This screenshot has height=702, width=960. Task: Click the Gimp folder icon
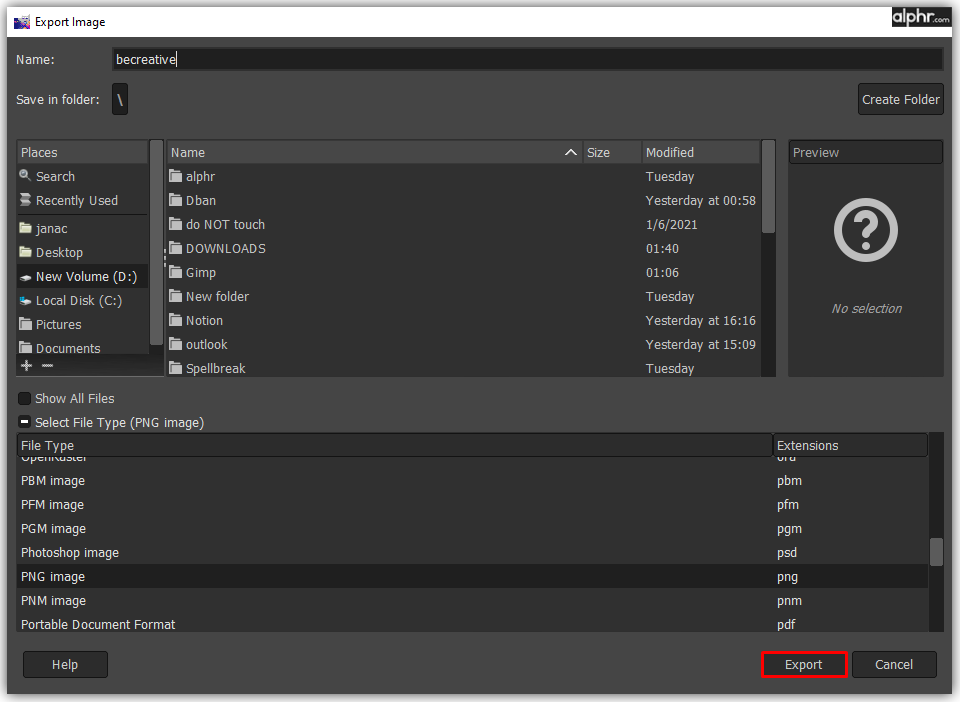click(176, 272)
